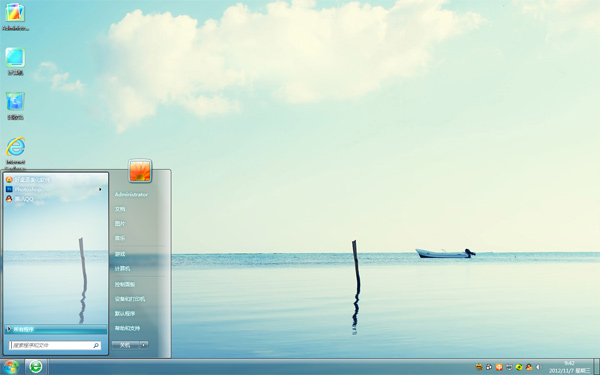This screenshot has height=375, width=600.
Task: Open Default Programs (默认程序) in Start menu
Action: pyautogui.click(x=125, y=313)
